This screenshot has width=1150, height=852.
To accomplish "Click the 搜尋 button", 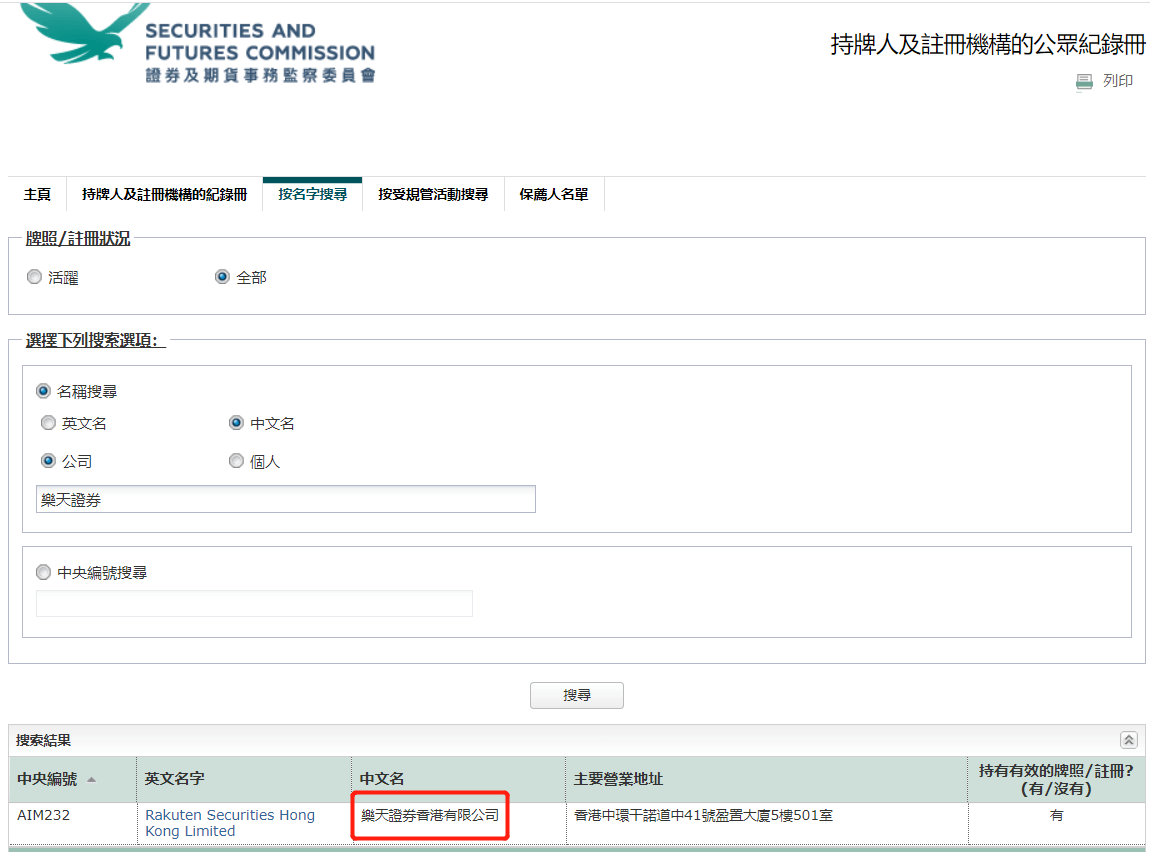I will pyautogui.click(x=577, y=695).
